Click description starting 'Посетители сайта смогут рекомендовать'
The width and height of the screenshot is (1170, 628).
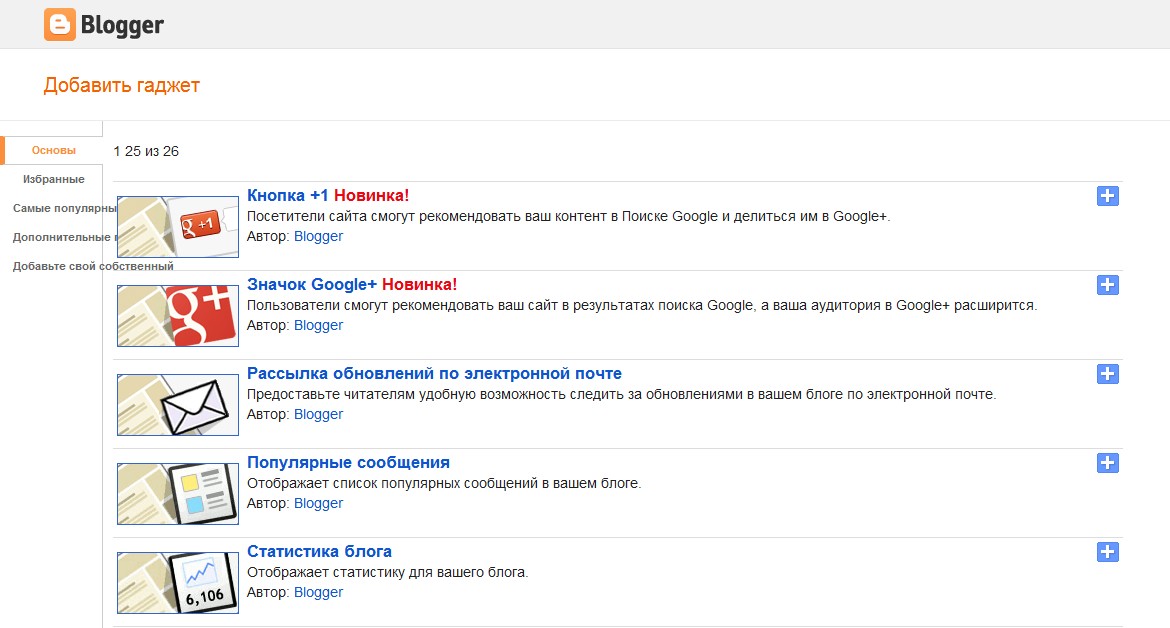[569, 216]
